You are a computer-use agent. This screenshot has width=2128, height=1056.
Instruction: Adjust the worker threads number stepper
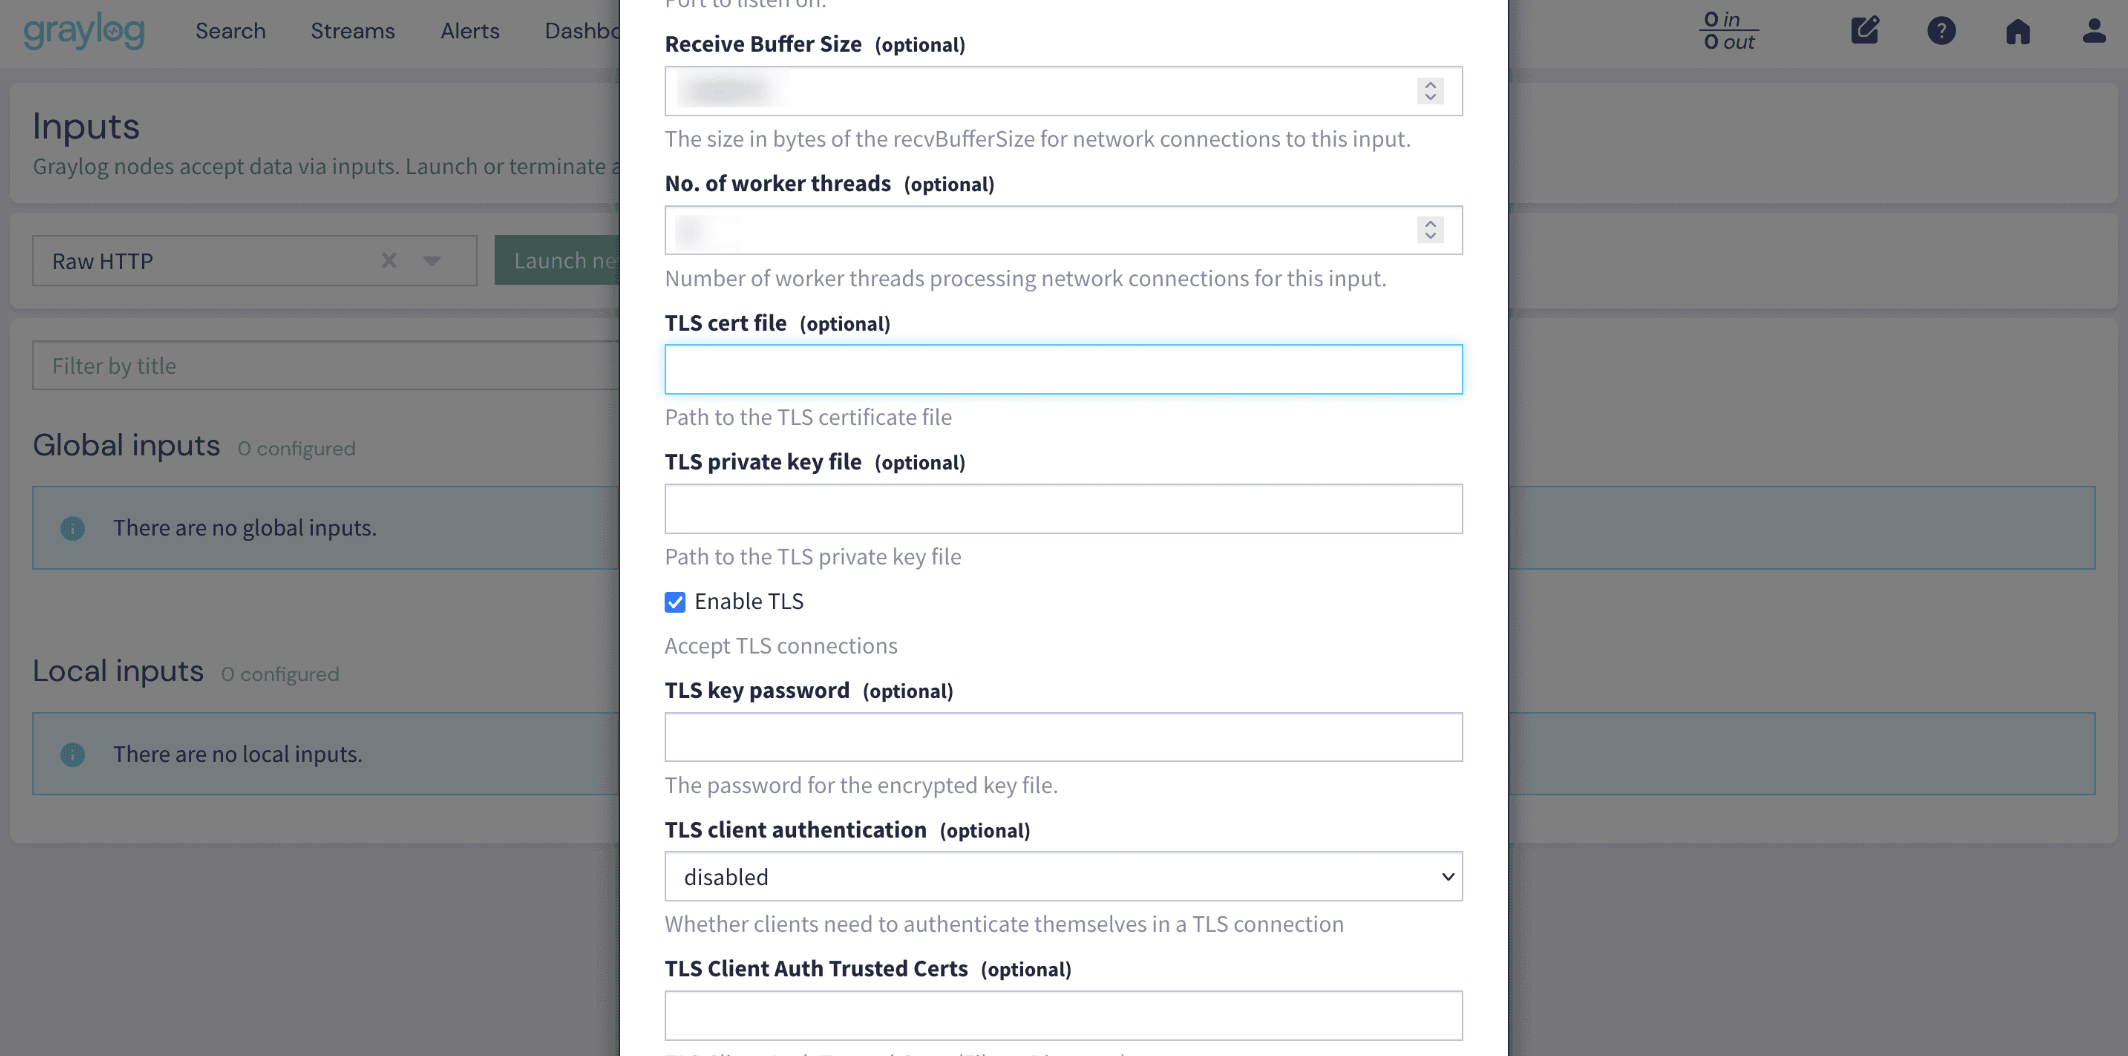(1430, 230)
